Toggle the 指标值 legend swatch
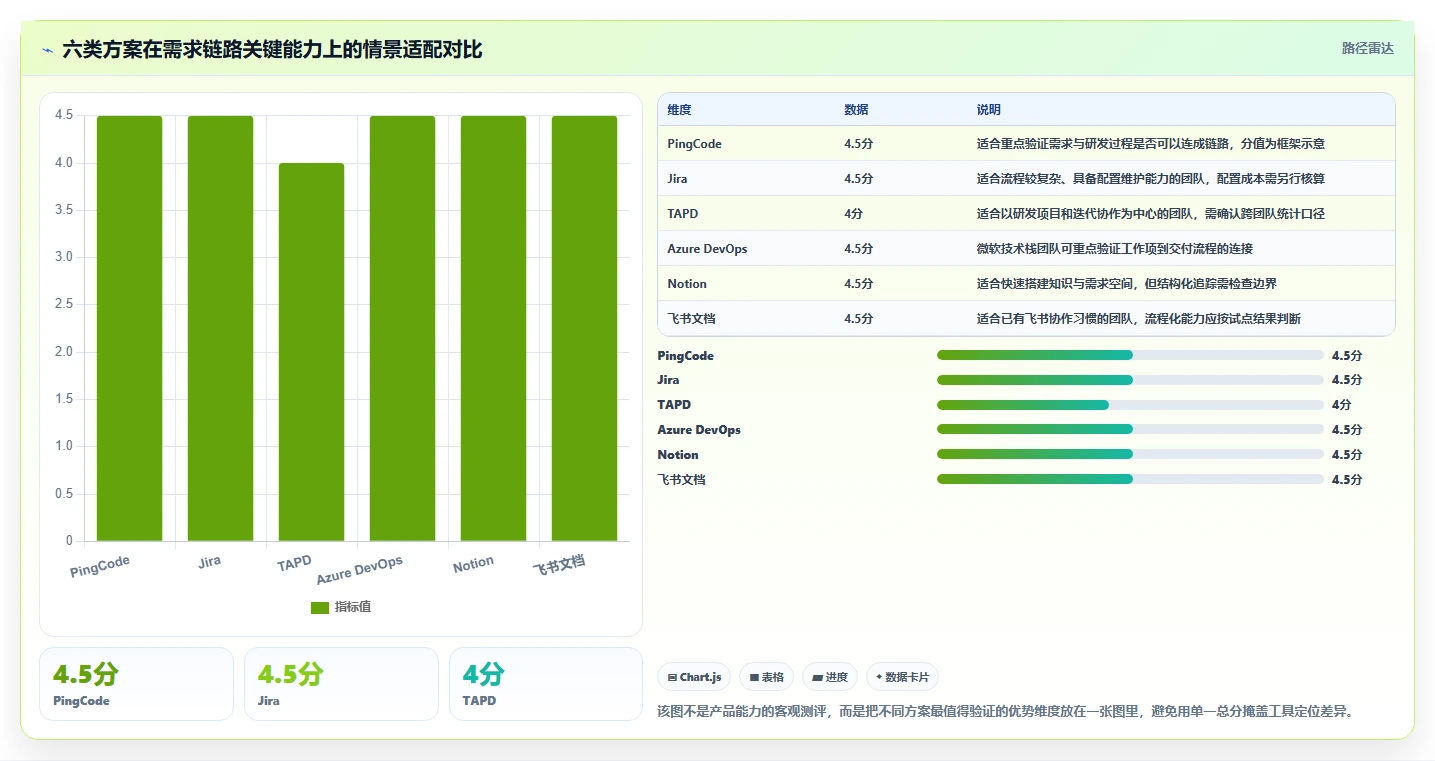This screenshot has width=1435, height=761. [x=320, y=608]
